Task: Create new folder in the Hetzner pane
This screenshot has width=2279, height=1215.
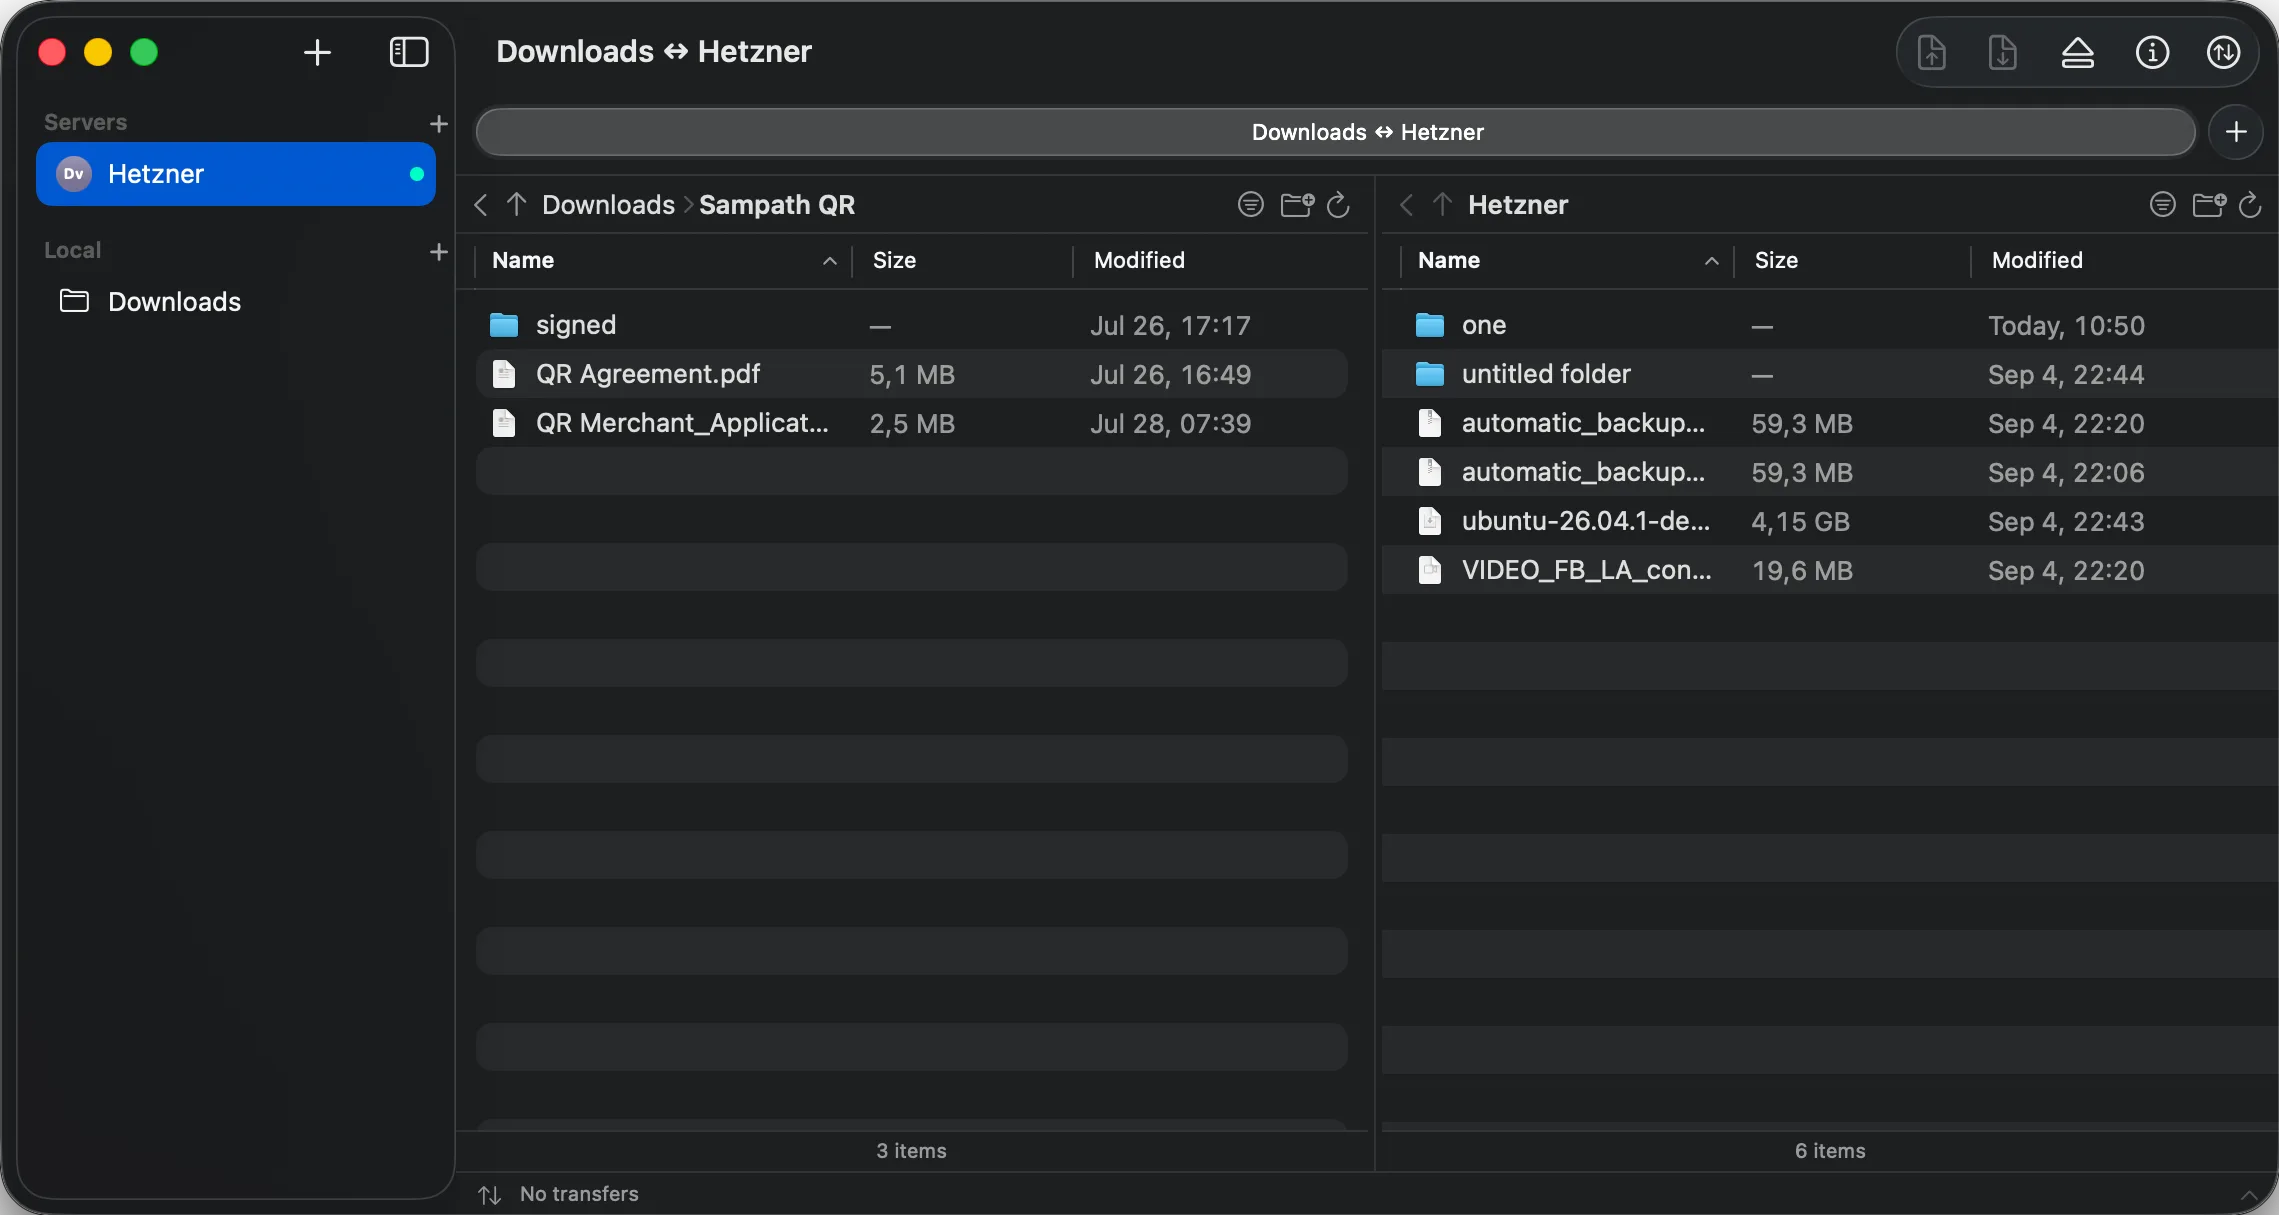Action: click(2209, 205)
